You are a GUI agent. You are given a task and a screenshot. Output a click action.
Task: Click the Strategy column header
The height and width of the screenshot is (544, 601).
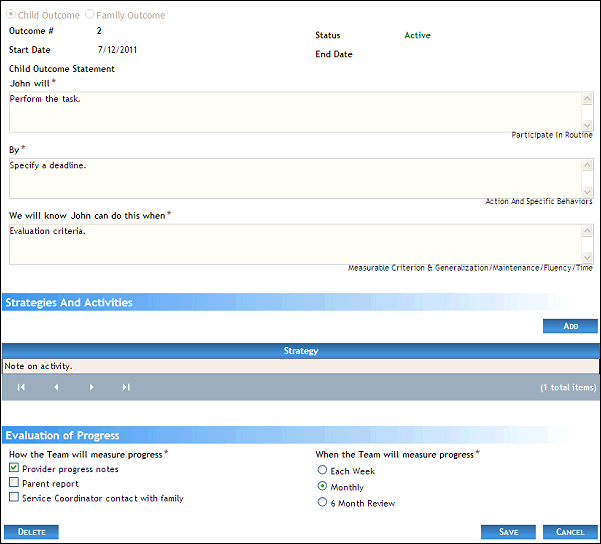point(300,351)
